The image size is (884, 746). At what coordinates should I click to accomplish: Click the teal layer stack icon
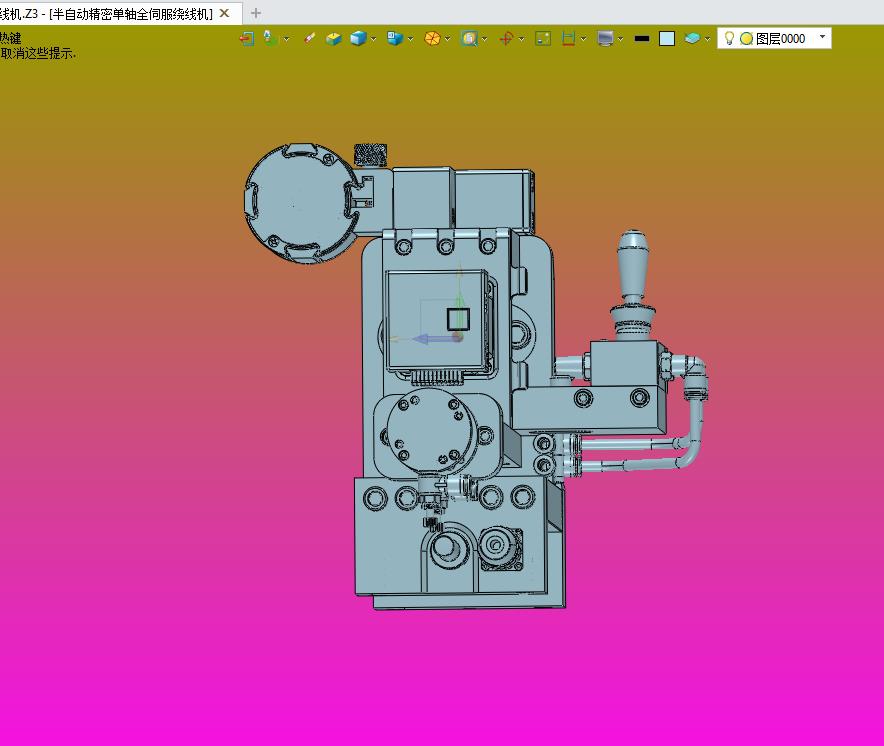point(692,38)
